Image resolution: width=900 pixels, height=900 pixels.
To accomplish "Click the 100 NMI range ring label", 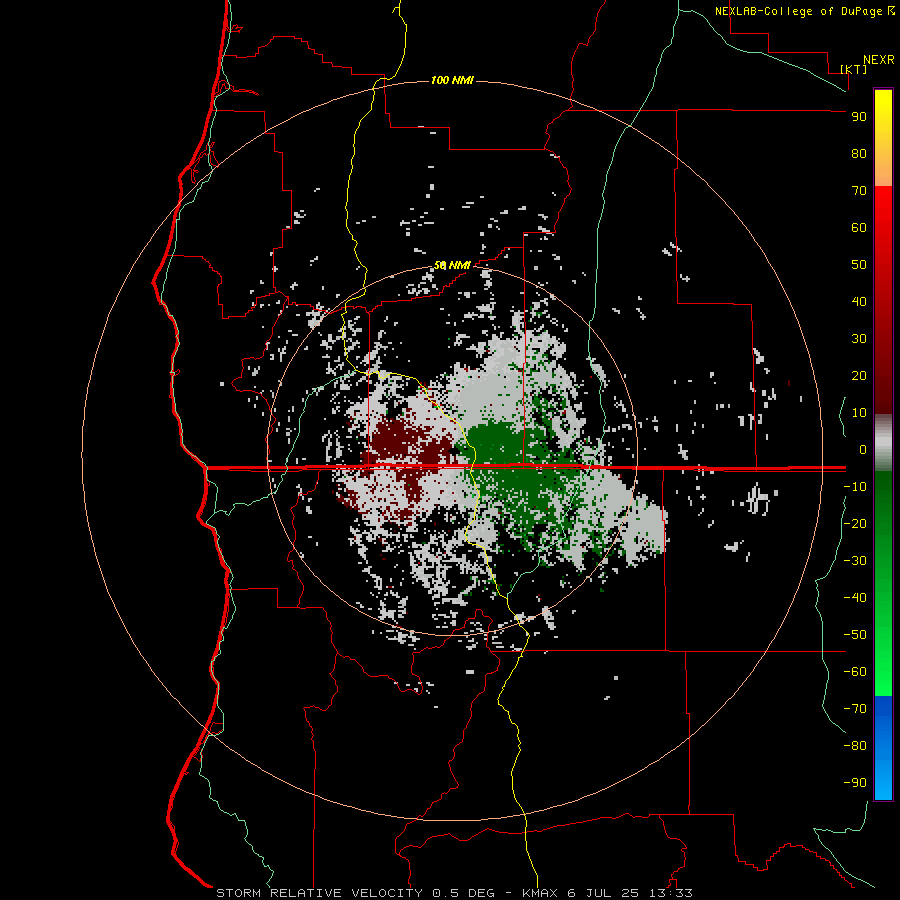I will tap(452, 80).
